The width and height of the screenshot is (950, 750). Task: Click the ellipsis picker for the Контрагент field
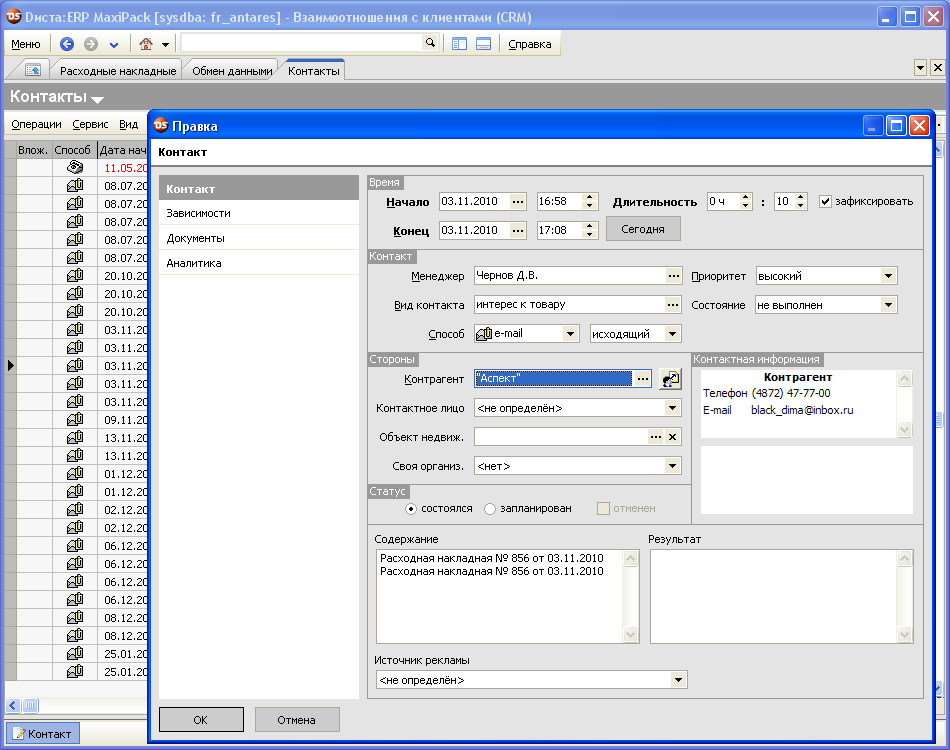(644, 380)
